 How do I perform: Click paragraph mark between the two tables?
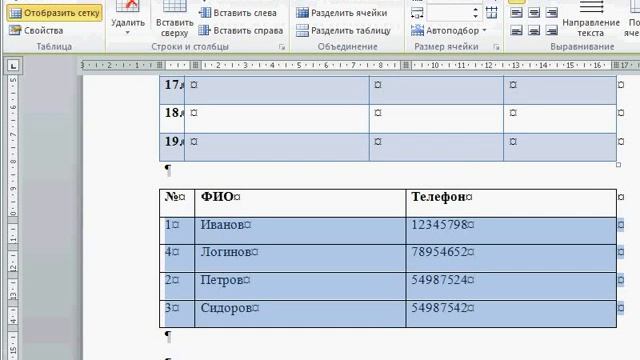point(168,170)
